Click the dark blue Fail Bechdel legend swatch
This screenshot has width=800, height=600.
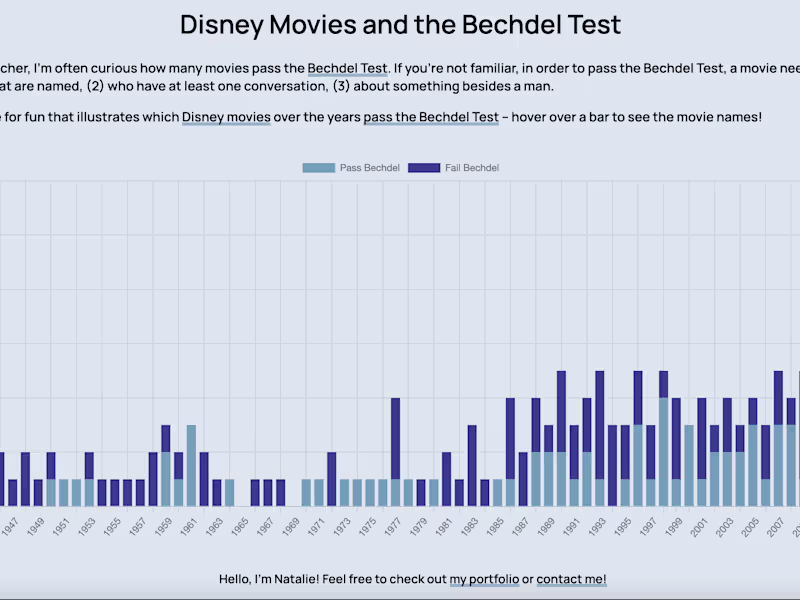[424, 168]
